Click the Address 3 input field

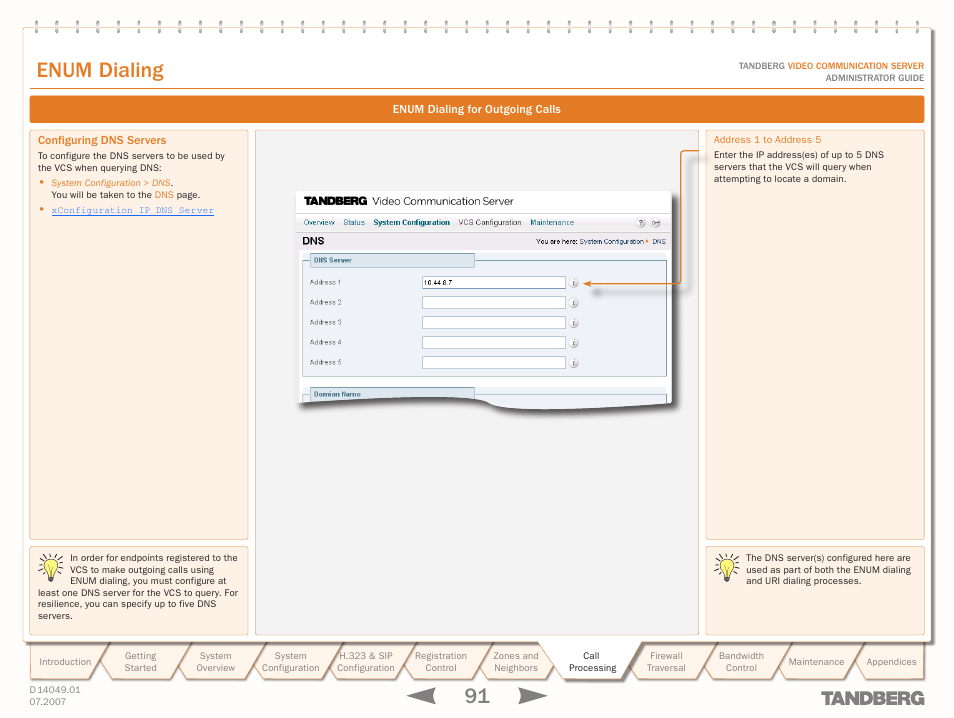(493, 323)
